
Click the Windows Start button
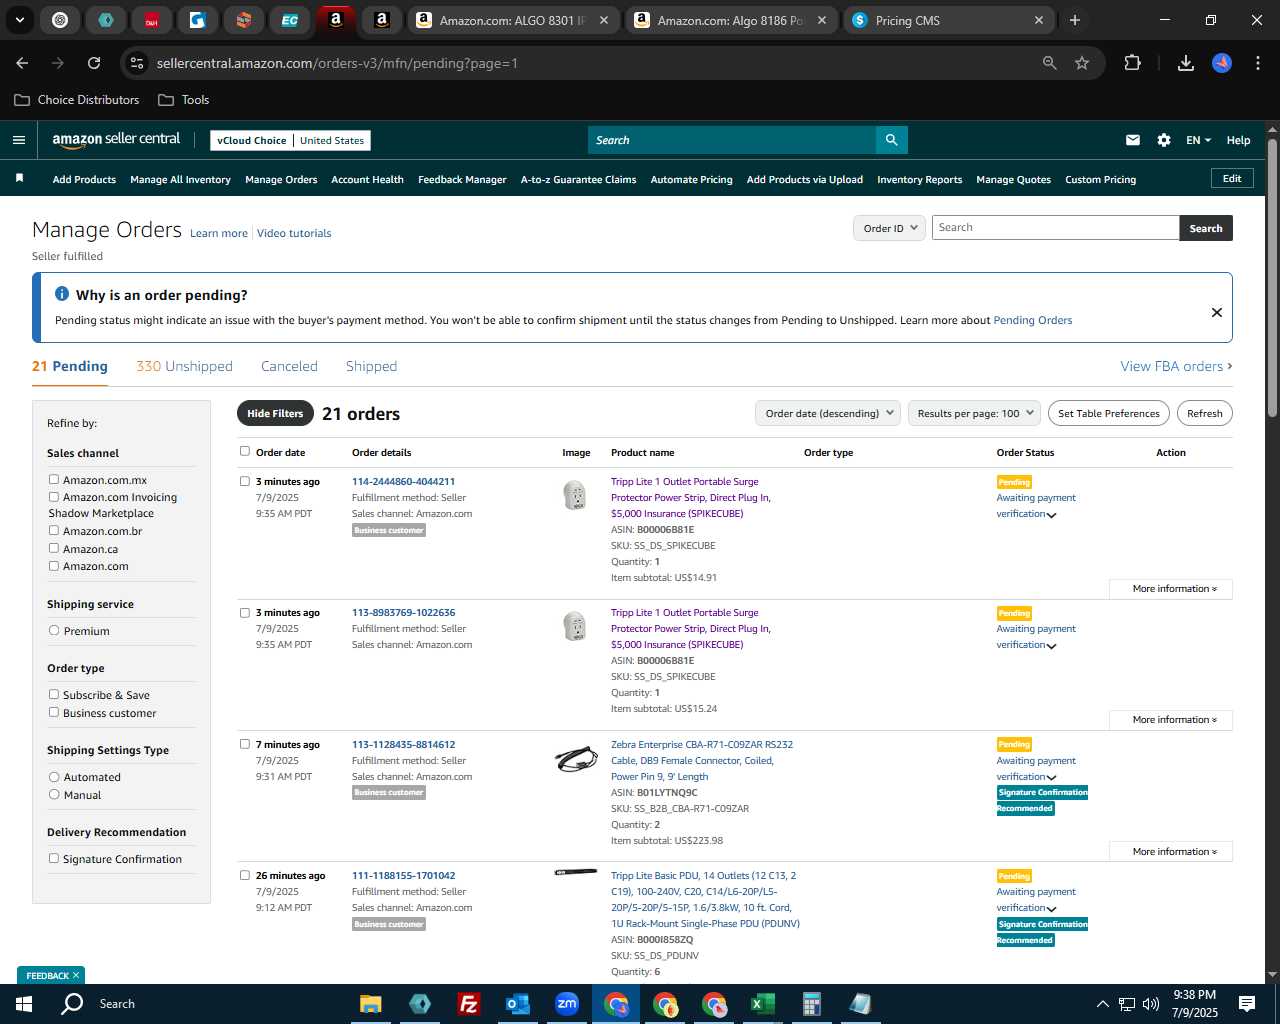click(24, 1004)
